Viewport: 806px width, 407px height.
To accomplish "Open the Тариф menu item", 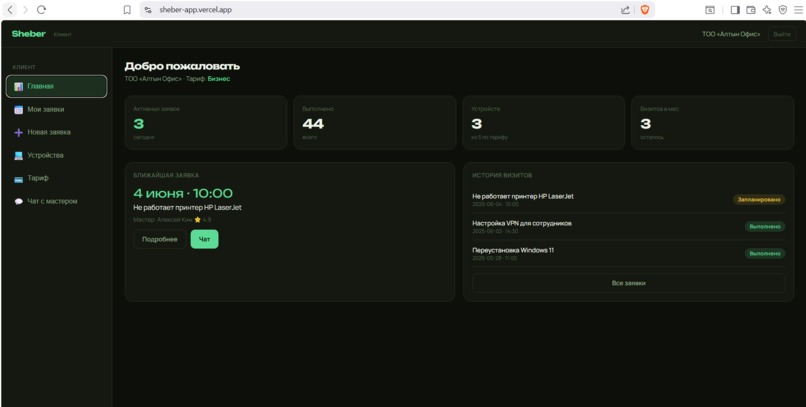I will point(57,178).
